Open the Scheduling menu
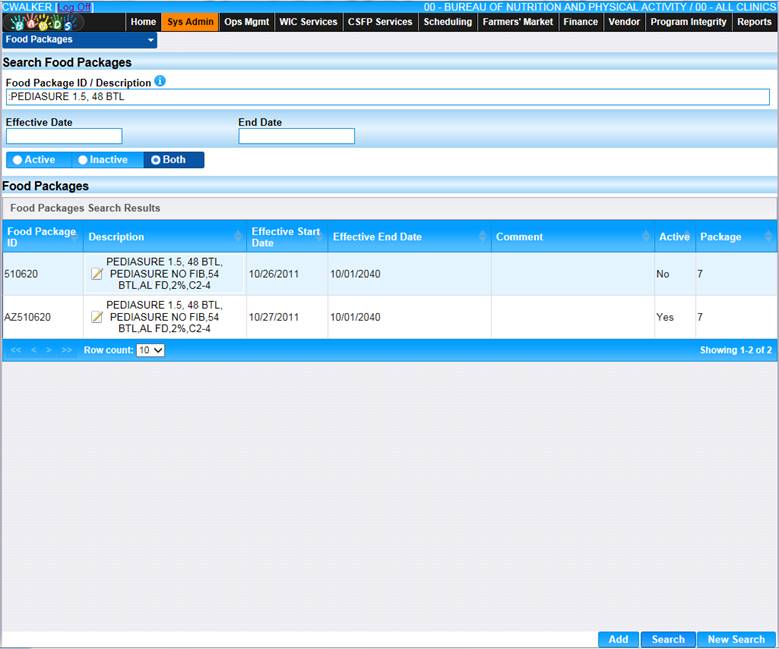The image size is (779, 649). pos(448,22)
